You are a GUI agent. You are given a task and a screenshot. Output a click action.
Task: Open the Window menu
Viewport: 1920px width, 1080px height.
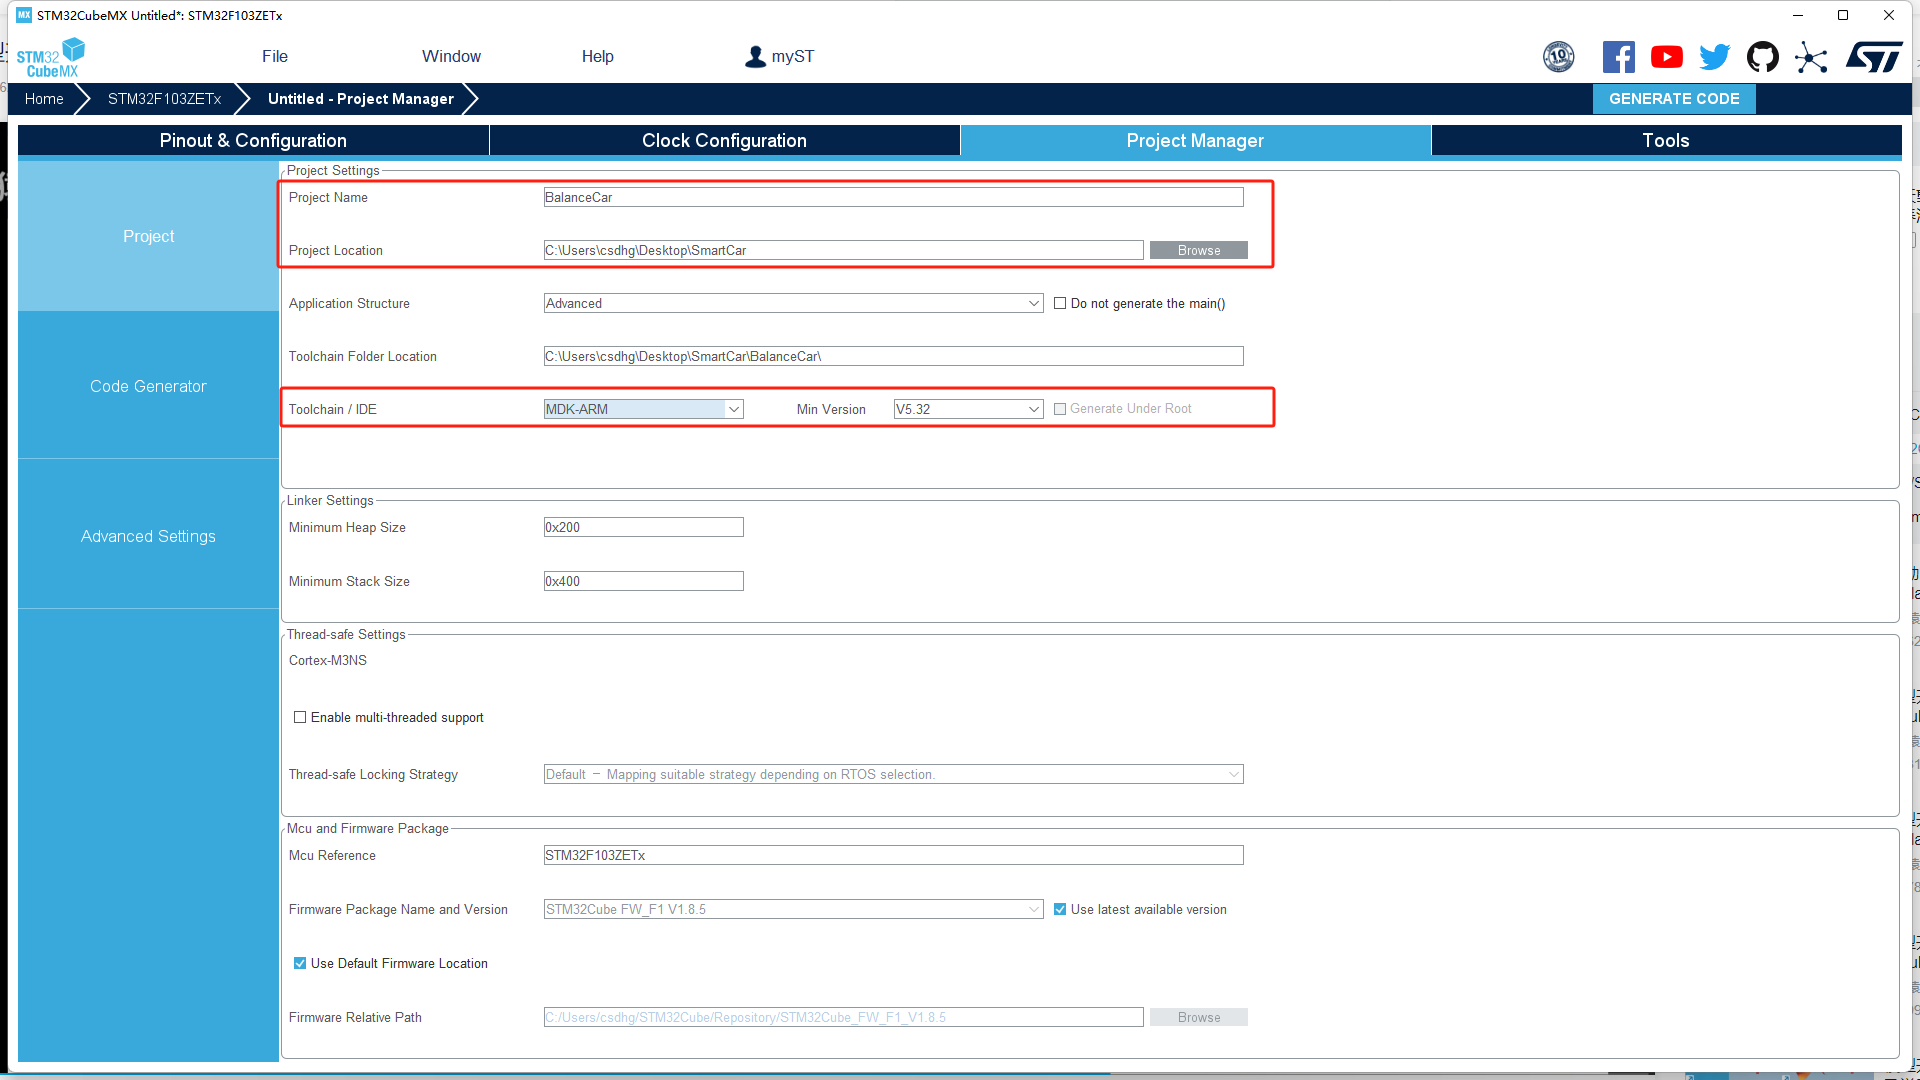point(451,57)
